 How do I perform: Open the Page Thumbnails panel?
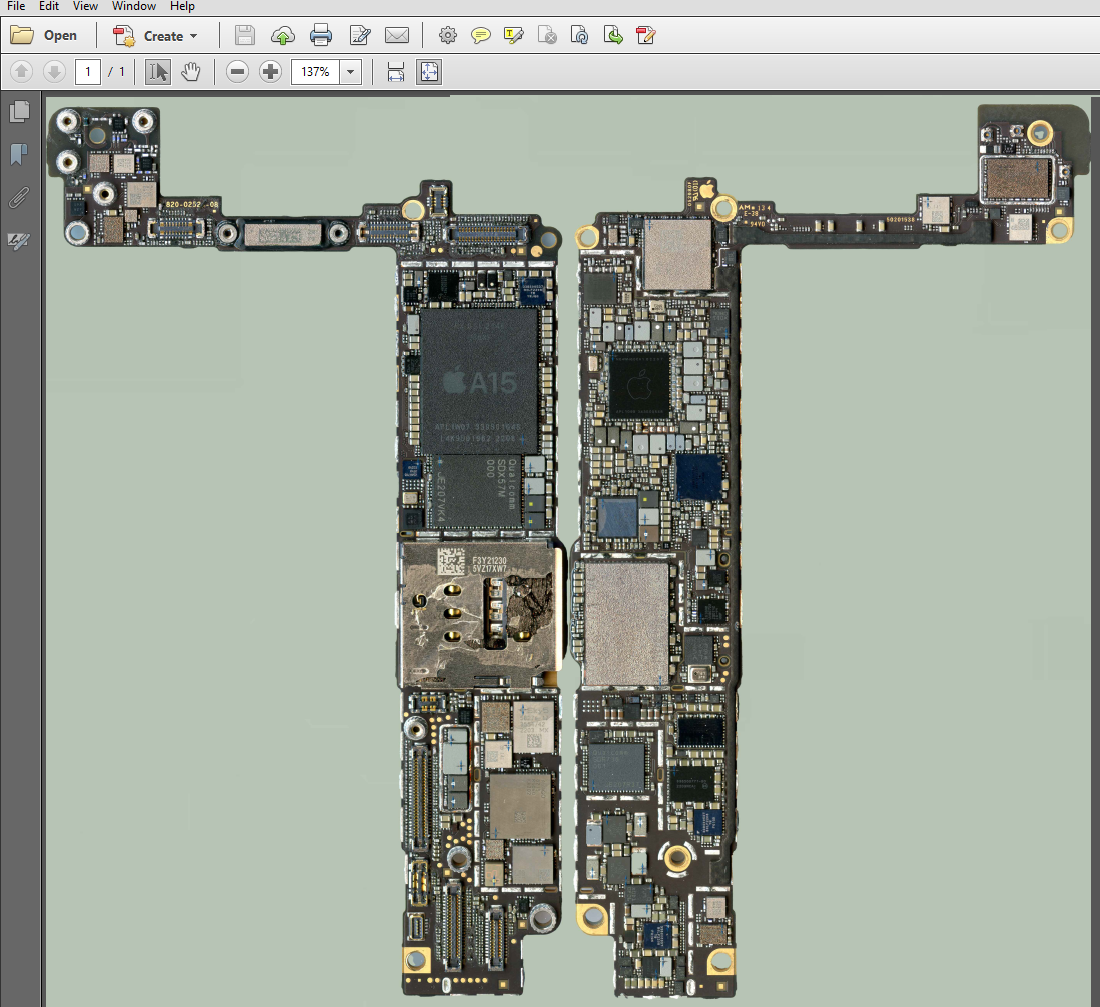[x=19, y=111]
